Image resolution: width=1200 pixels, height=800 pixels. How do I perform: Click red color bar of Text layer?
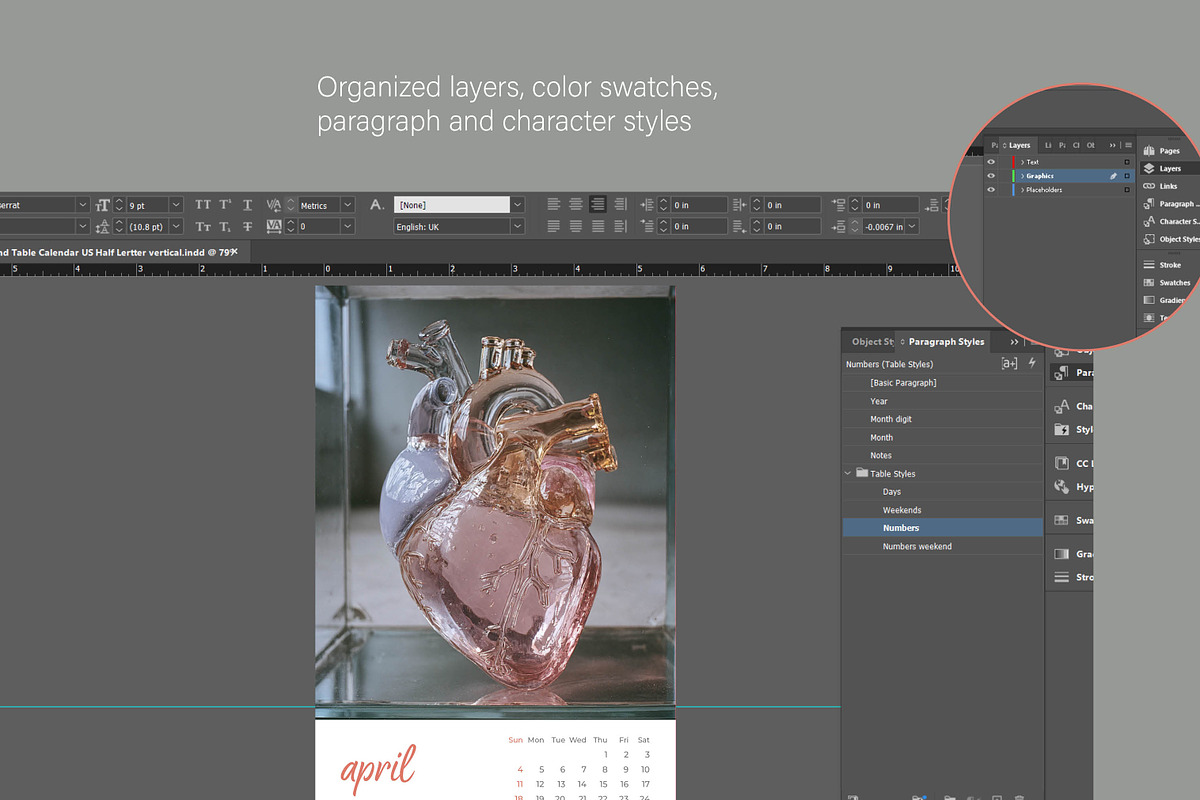pos(1014,162)
